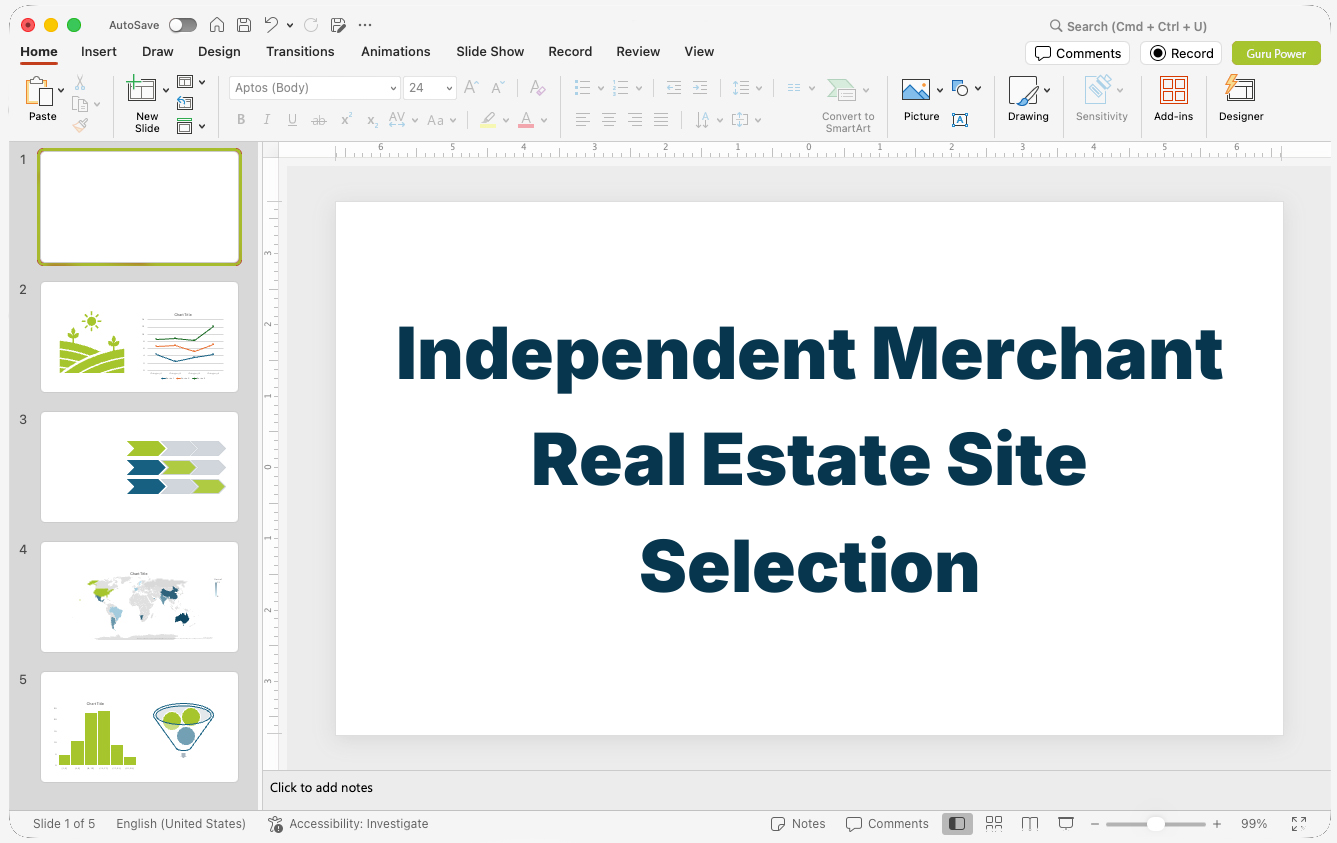The width and height of the screenshot is (1337, 843).
Task: Toggle the AutoSave switch
Action: (183, 25)
